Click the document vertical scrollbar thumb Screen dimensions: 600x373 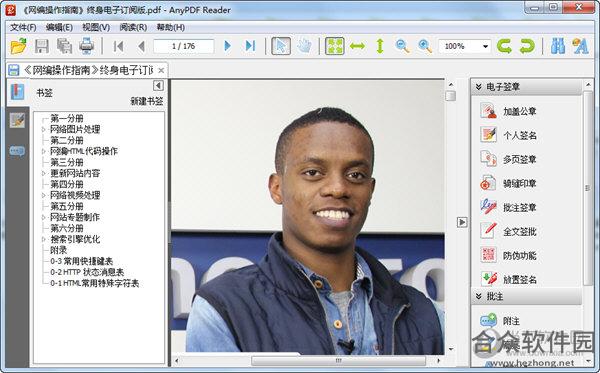(x=451, y=96)
